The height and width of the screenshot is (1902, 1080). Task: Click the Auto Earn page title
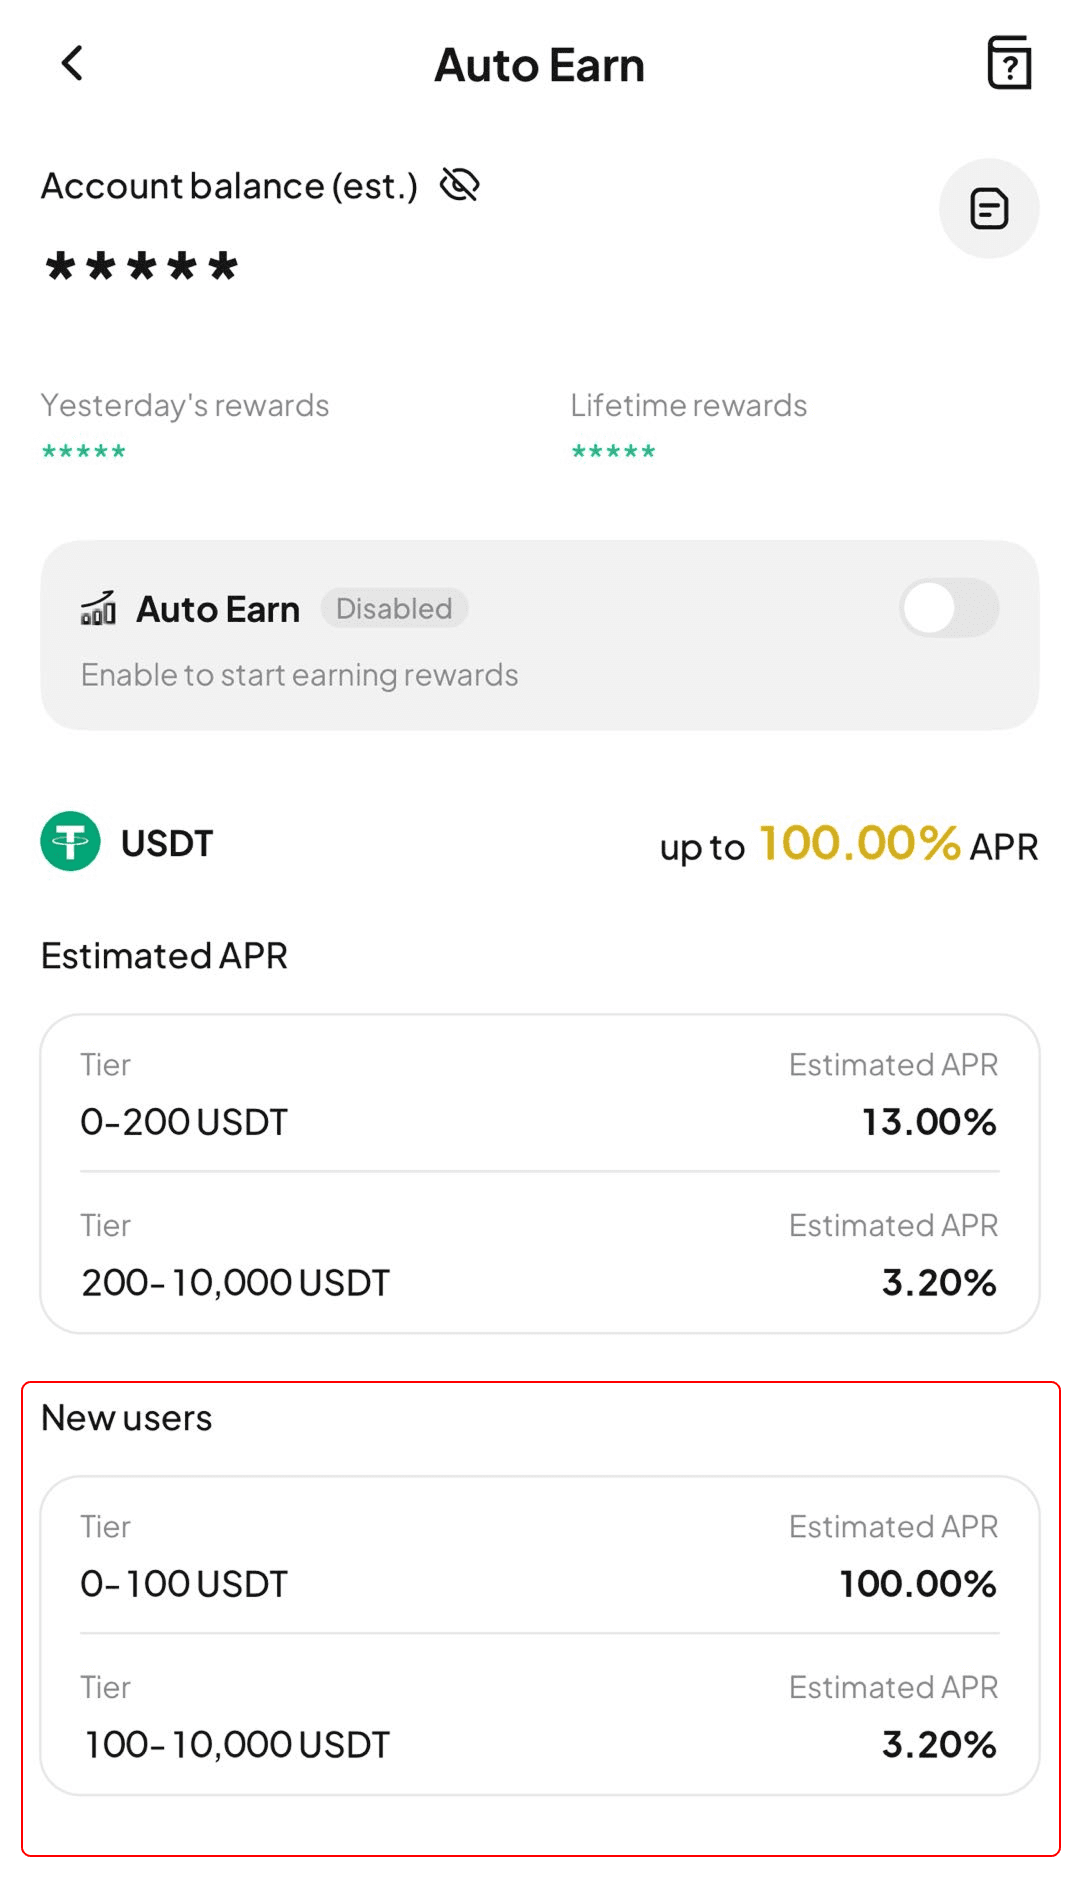pos(540,66)
